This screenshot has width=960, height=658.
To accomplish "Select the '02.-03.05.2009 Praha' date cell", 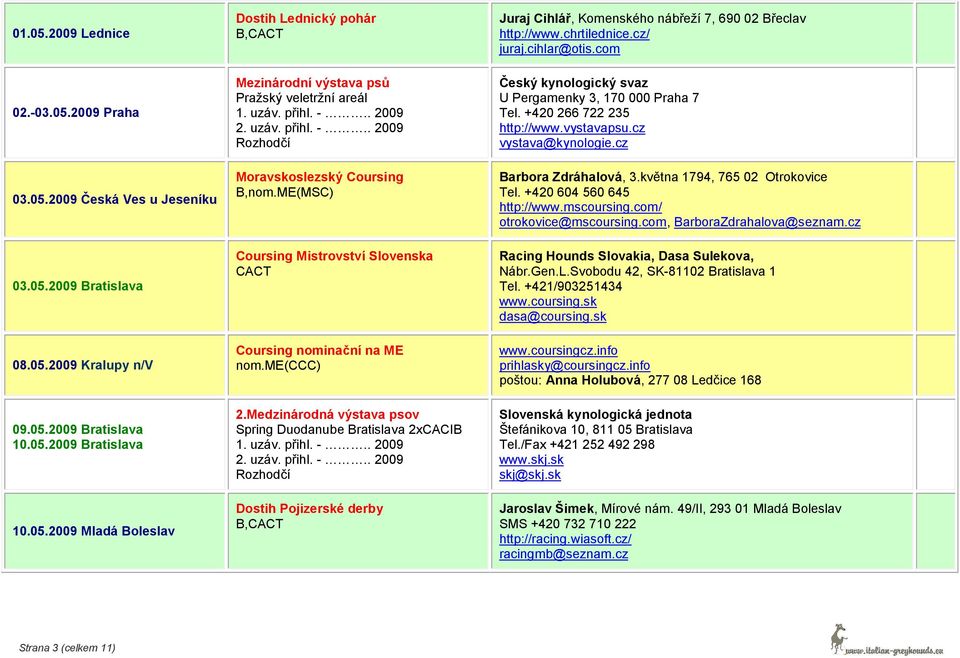I will (115, 113).
